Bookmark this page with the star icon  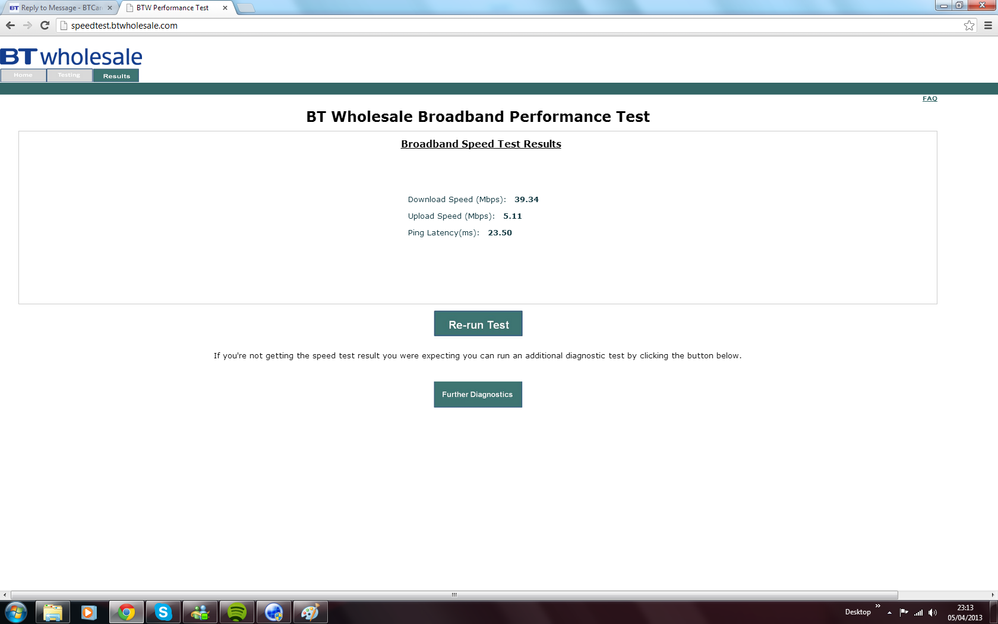pos(969,25)
